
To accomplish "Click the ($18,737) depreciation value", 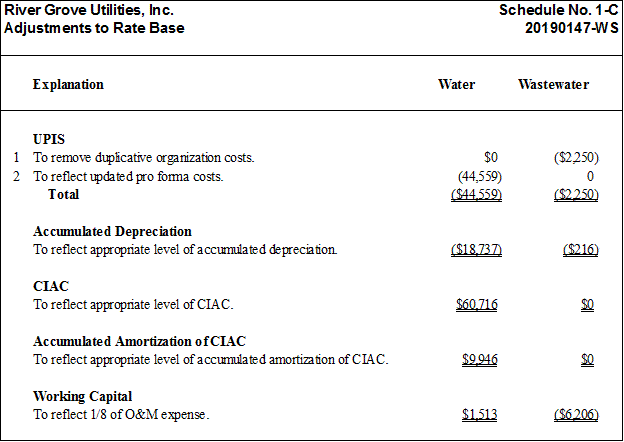I will click(476, 250).
